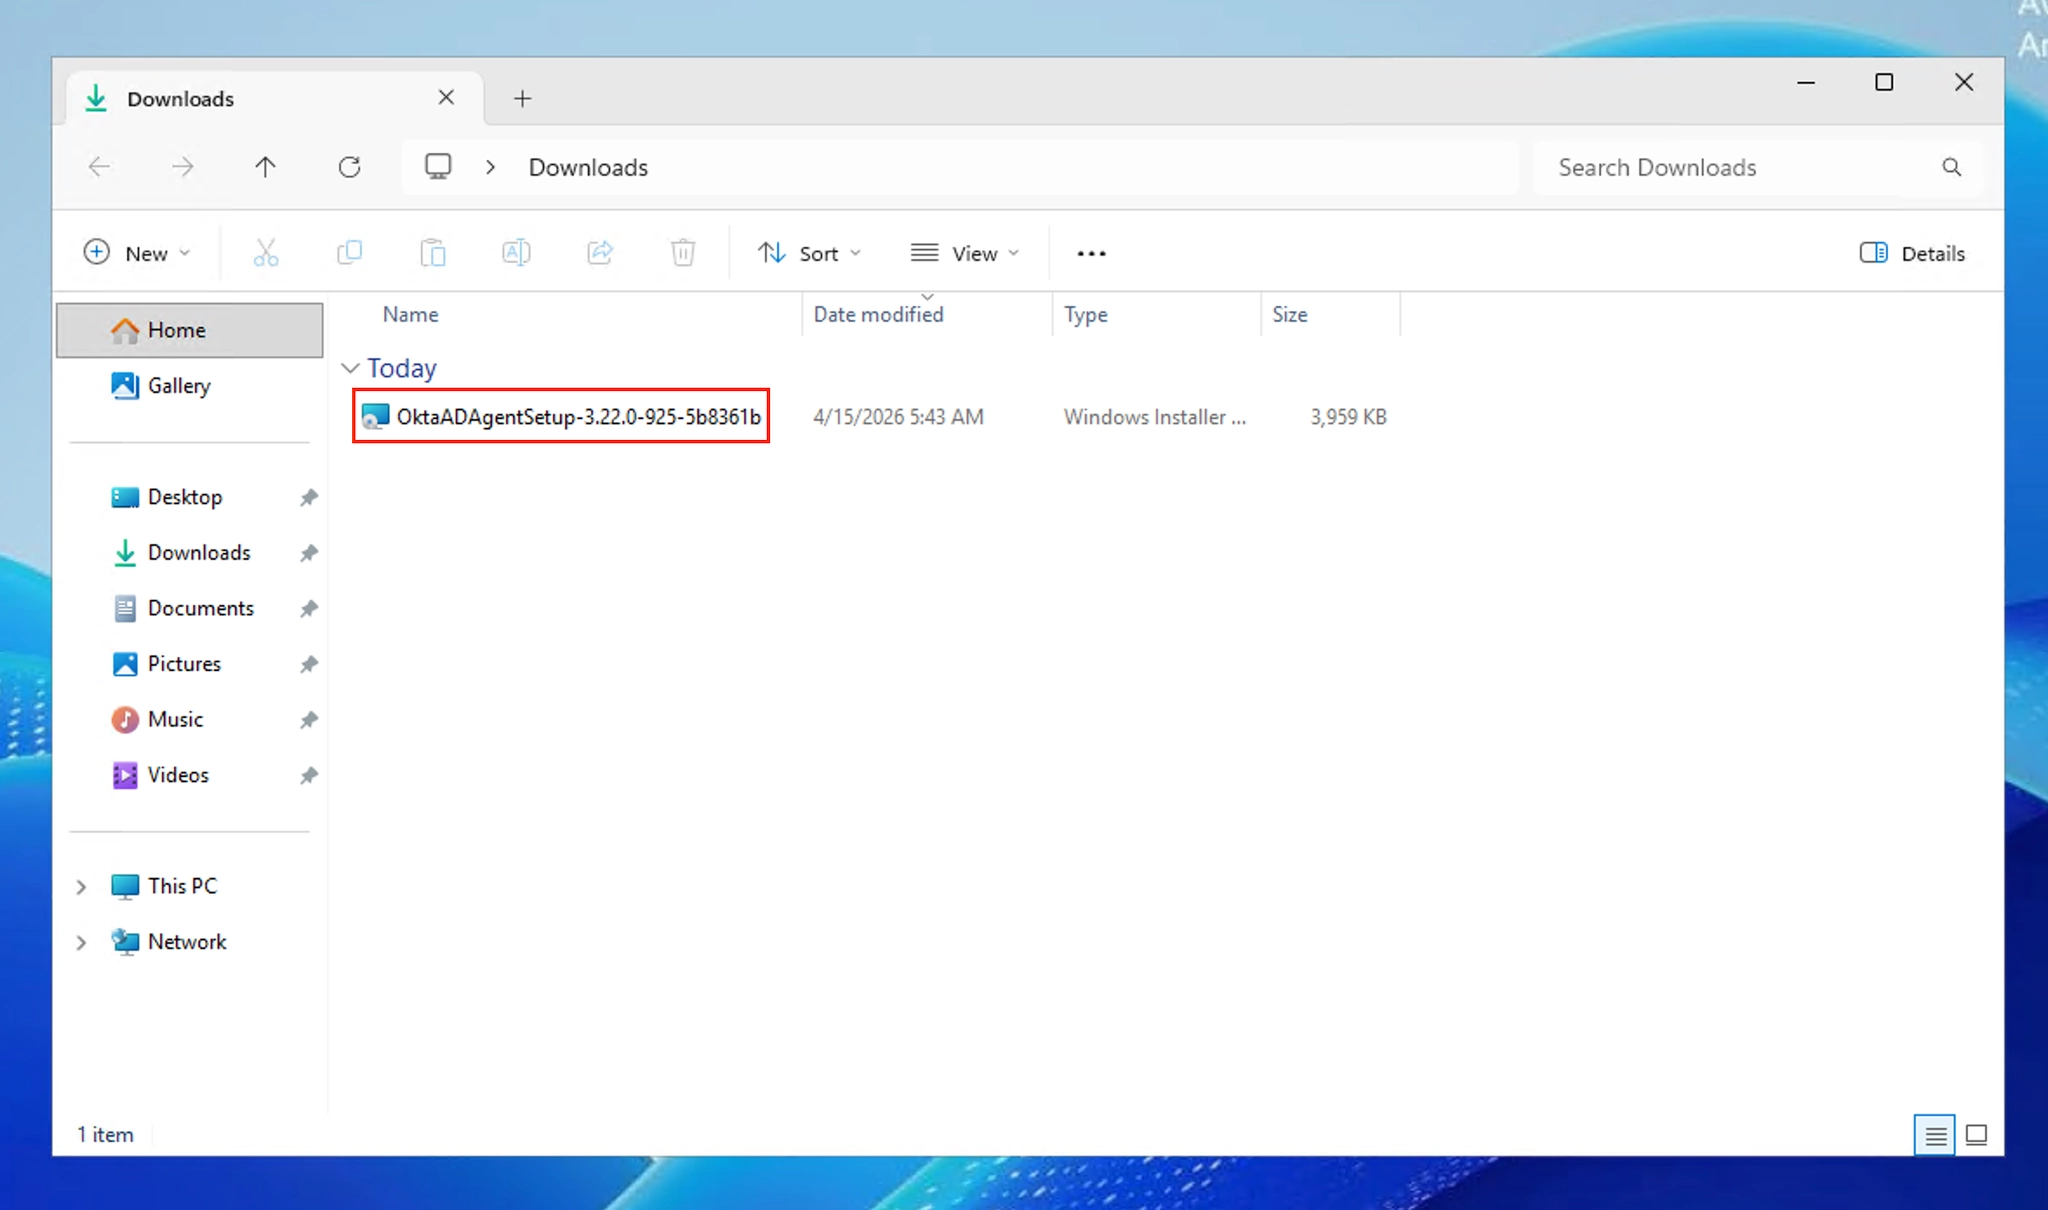Open the See more ellipsis menu
Viewport: 2048px width, 1210px height.
pyautogui.click(x=1091, y=254)
